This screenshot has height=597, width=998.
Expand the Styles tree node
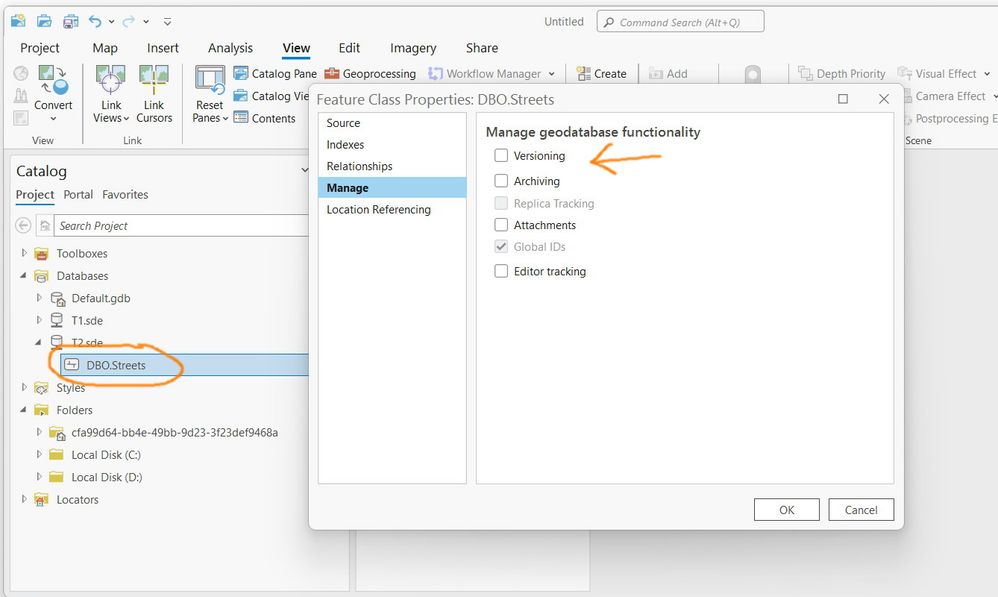click(x=24, y=387)
